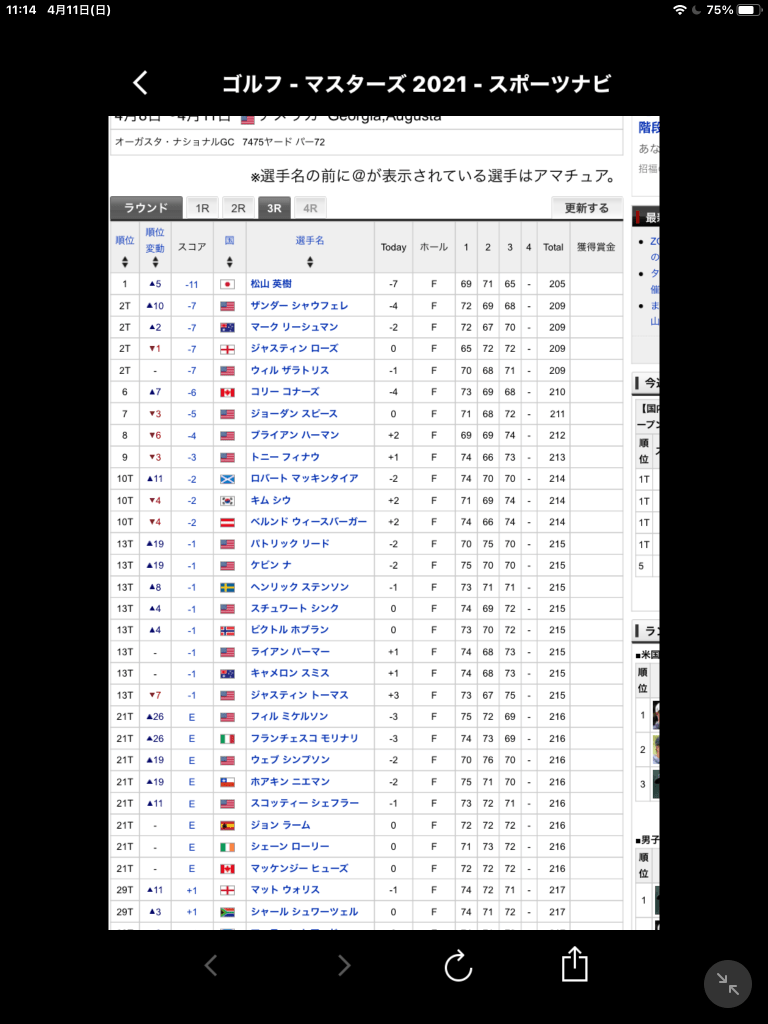Tap the browser previous page arrow
This screenshot has width=768, height=1024.
point(210,965)
